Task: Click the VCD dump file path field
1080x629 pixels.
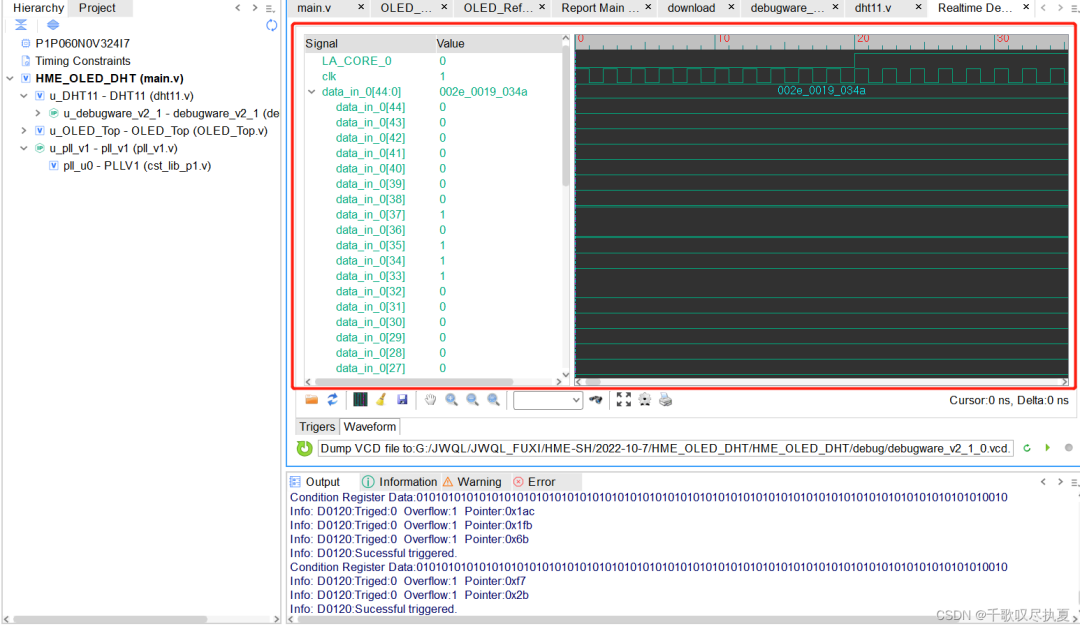Action: pos(665,448)
